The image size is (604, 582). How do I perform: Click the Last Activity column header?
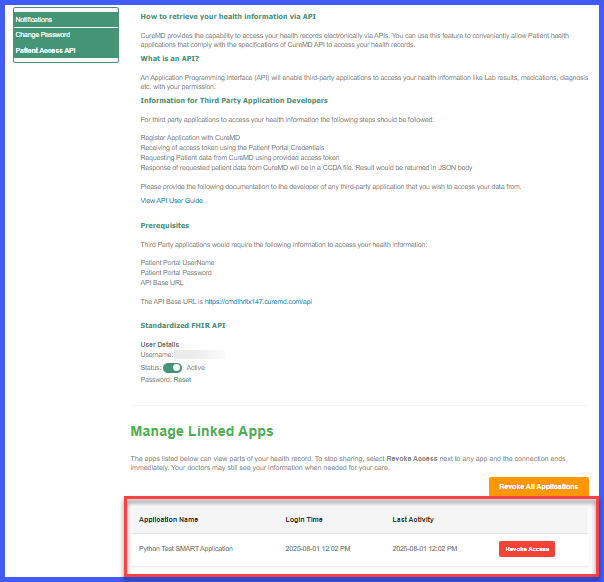click(413, 520)
